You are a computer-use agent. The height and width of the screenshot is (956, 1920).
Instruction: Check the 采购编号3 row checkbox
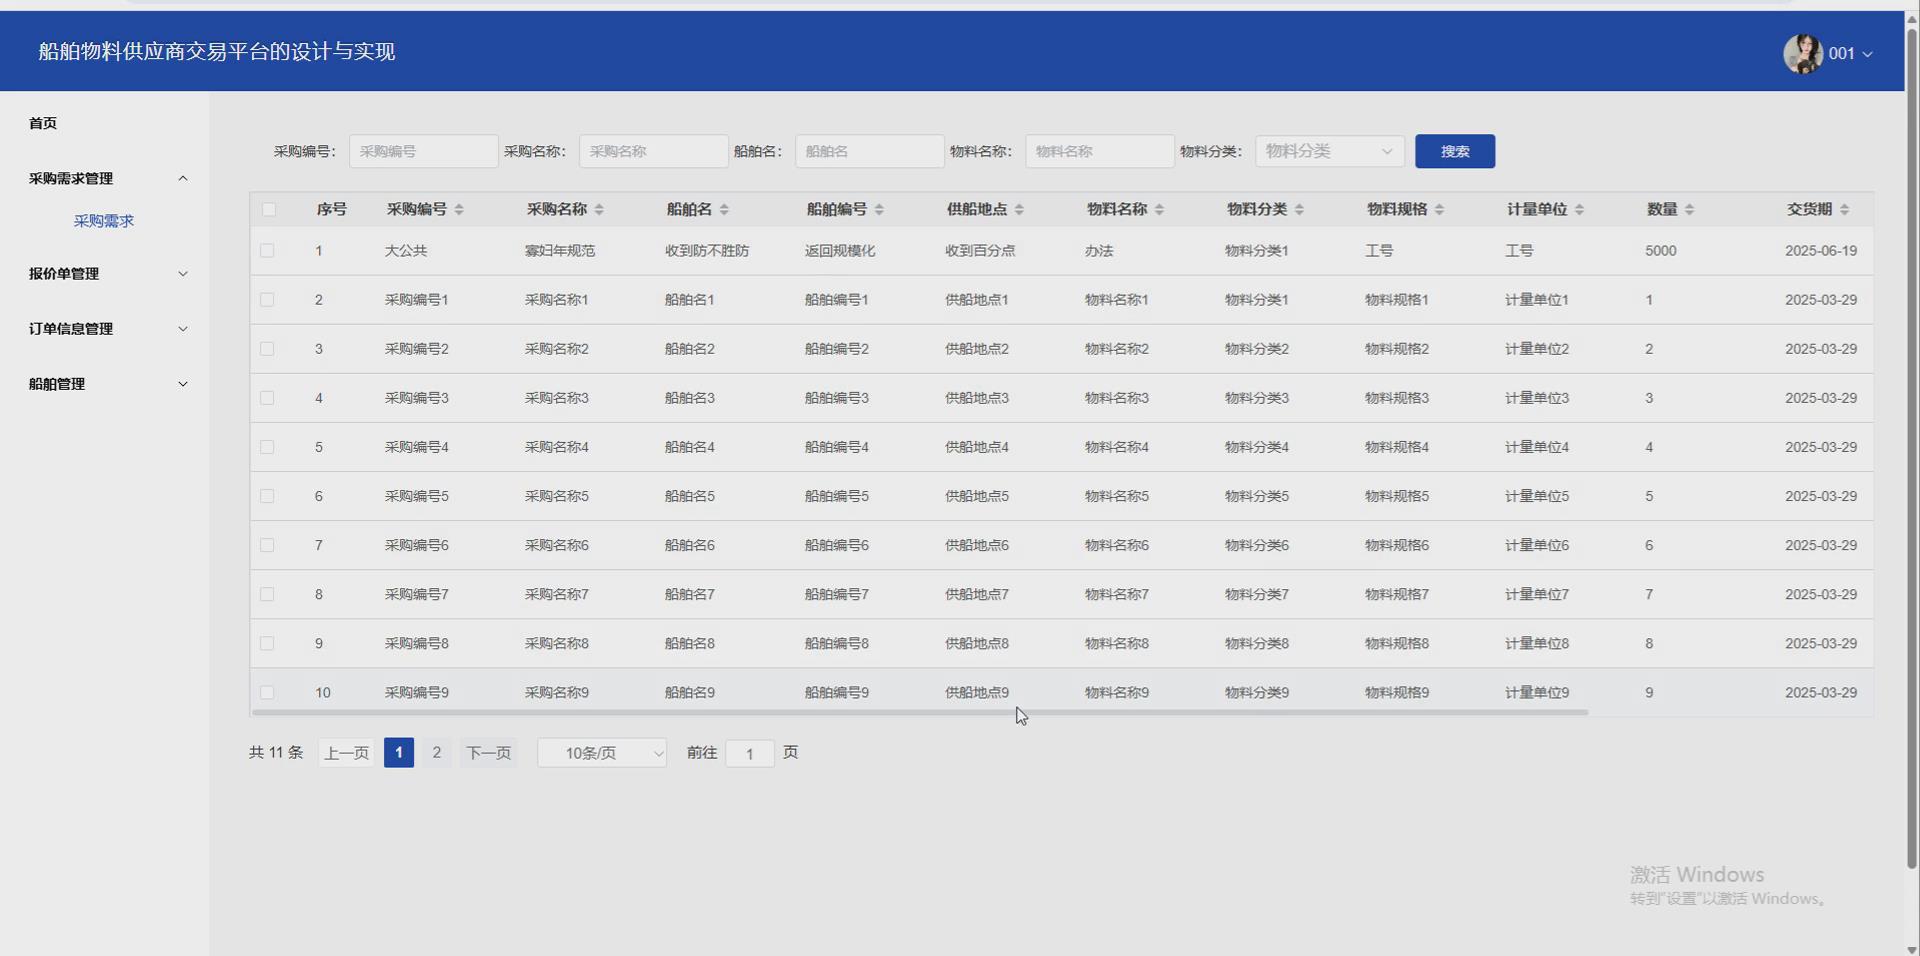point(267,397)
